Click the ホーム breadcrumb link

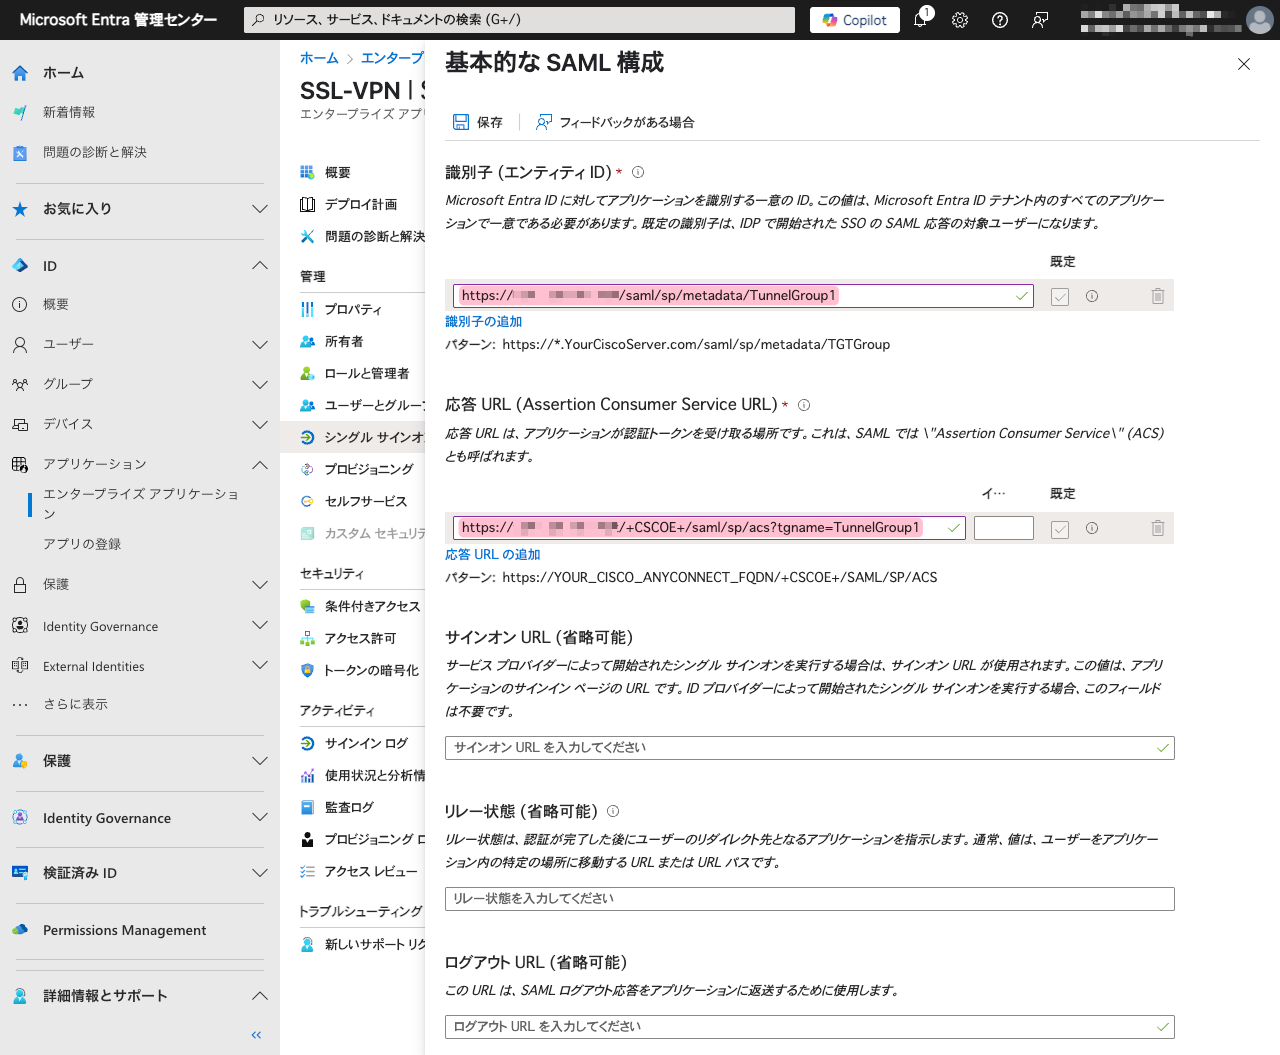(319, 58)
